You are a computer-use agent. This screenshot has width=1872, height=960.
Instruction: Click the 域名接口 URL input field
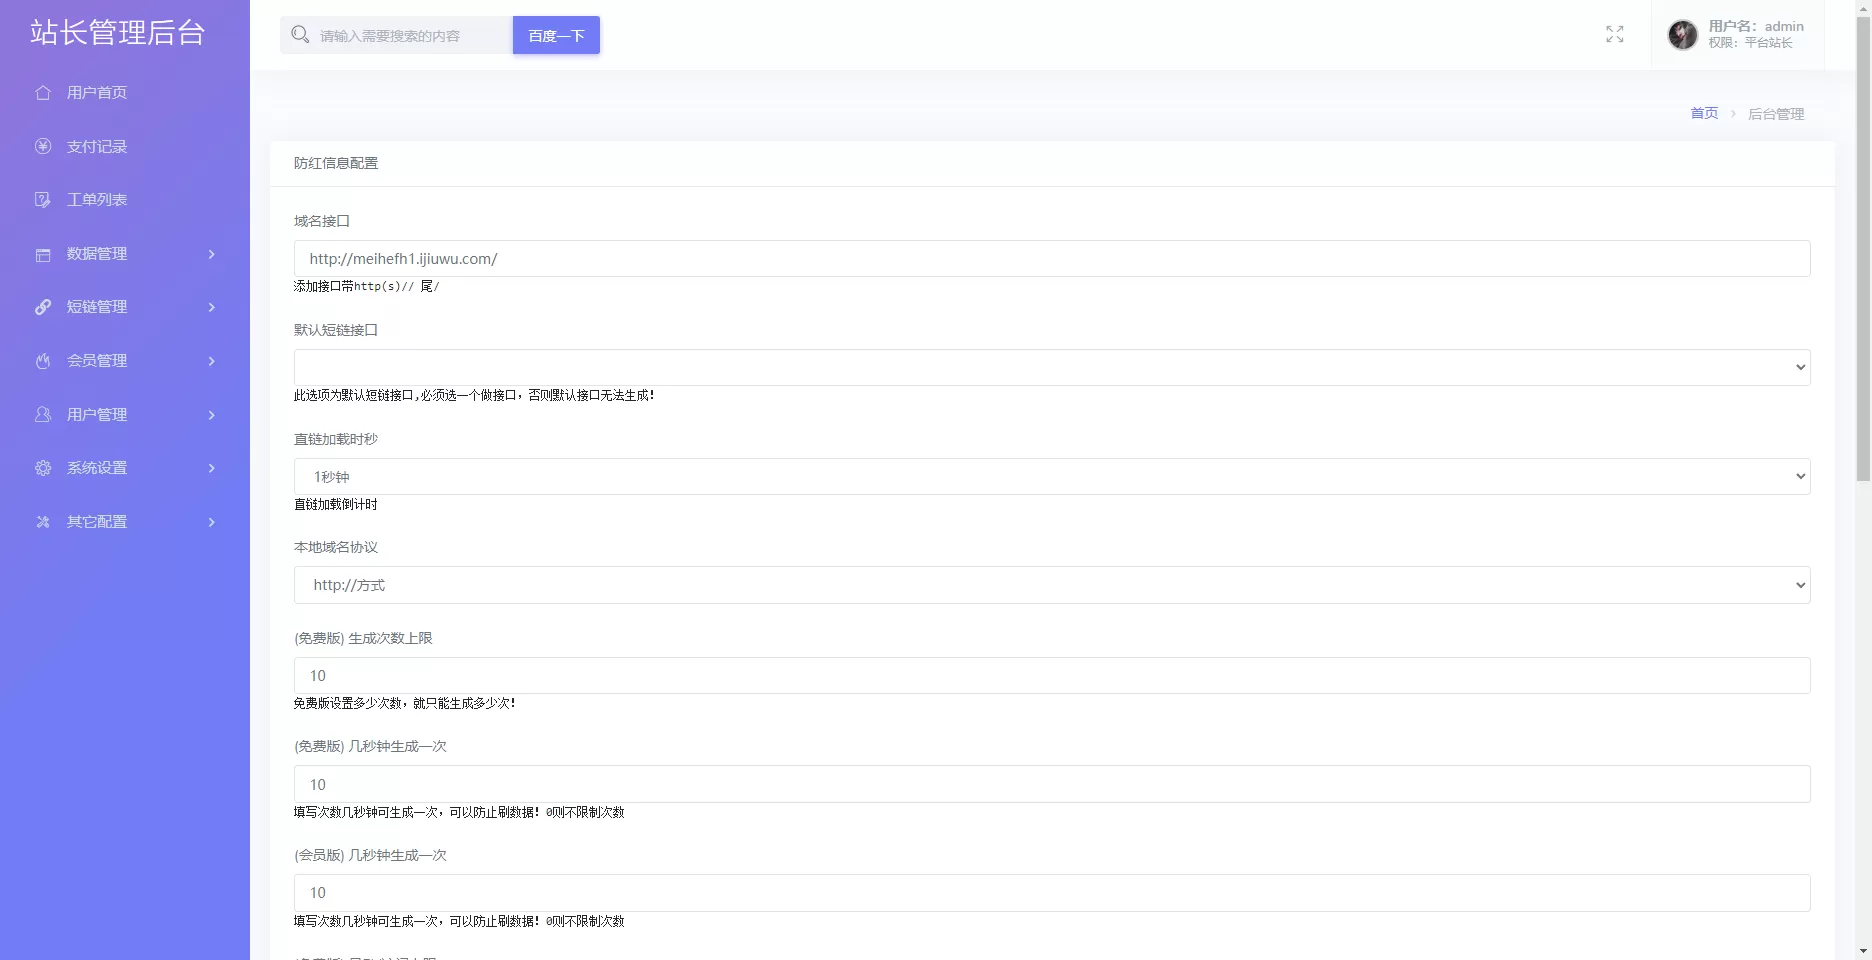point(1051,259)
